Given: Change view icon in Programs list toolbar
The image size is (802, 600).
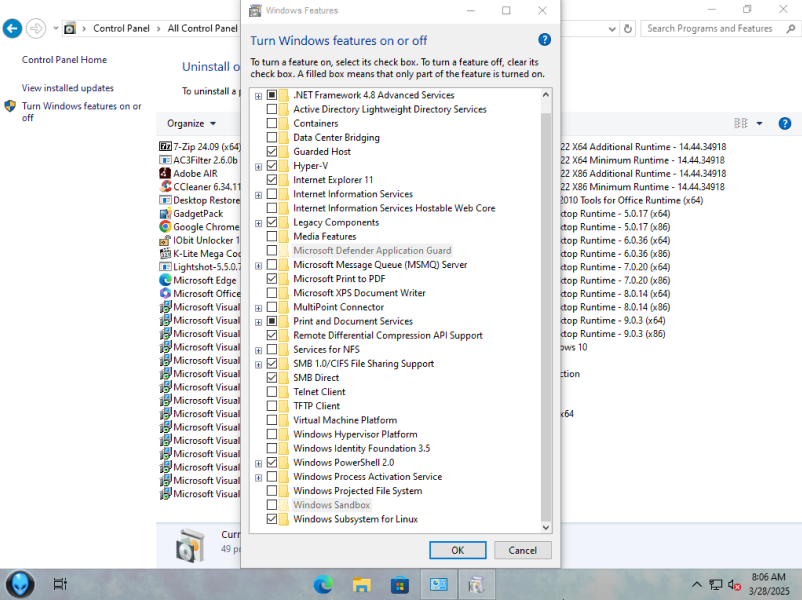Looking at the screenshot, I should (741, 123).
